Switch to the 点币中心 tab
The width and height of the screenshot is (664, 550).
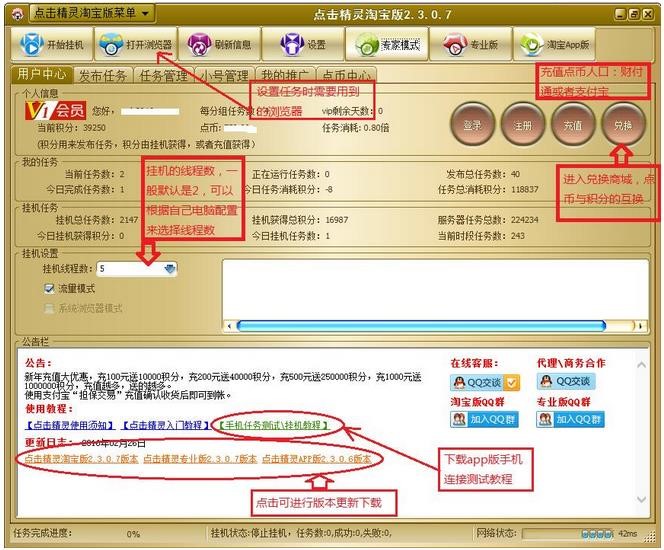tap(346, 75)
